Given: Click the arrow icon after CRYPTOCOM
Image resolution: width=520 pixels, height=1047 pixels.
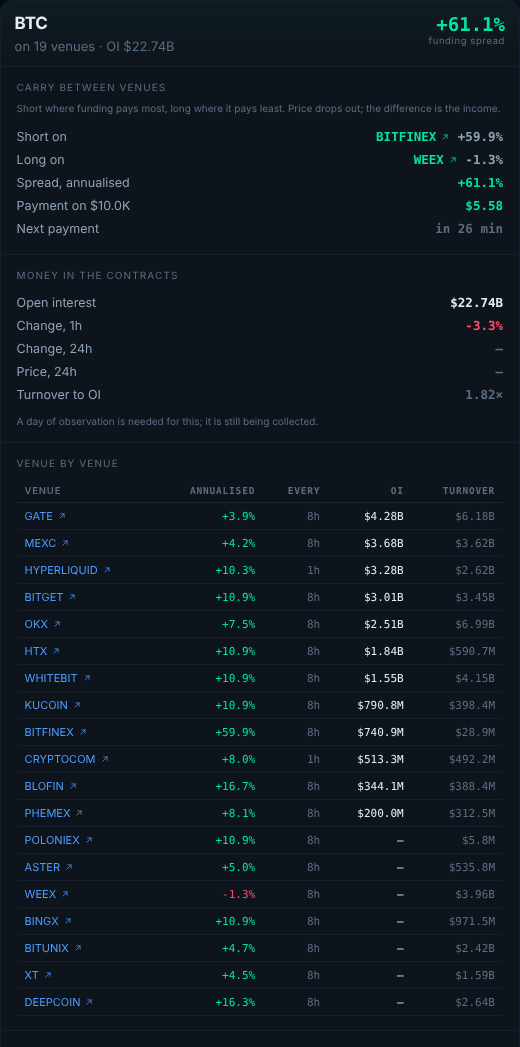Looking at the screenshot, I should [x=105, y=759].
